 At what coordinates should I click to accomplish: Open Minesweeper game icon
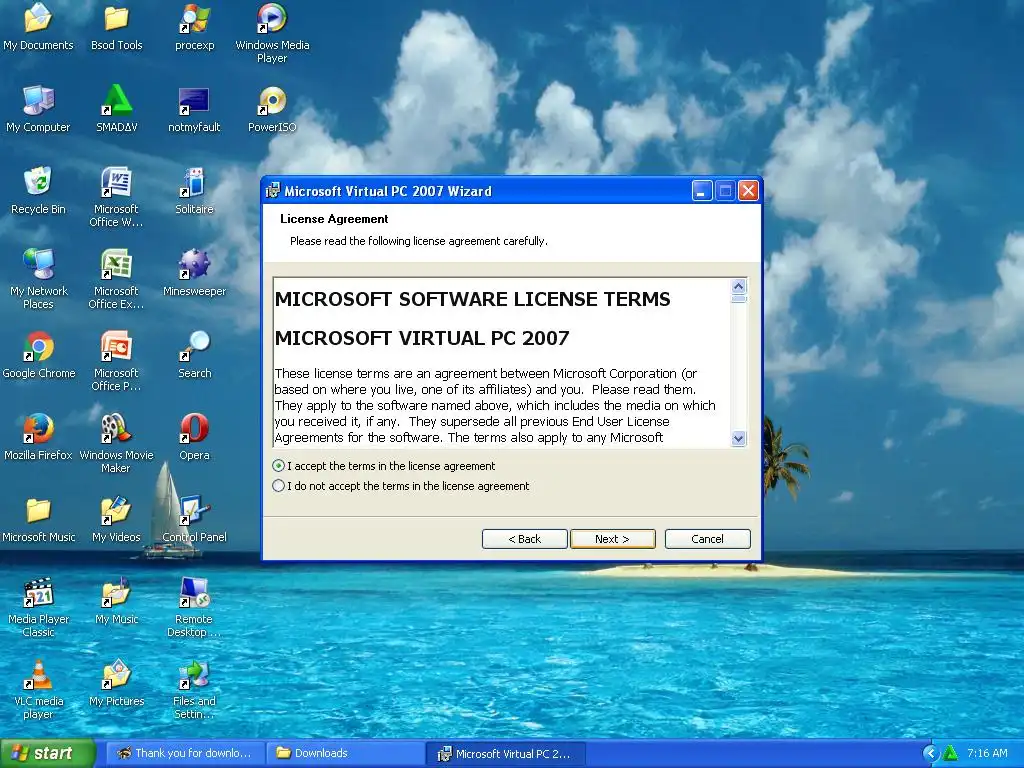(194, 264)
